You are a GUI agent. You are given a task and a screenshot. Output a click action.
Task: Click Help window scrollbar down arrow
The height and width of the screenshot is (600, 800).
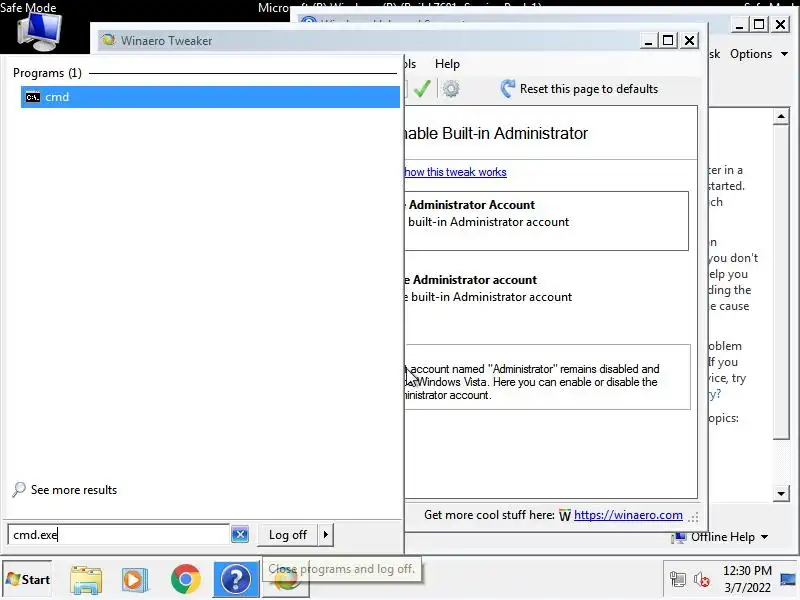click(x=781, y=493)
